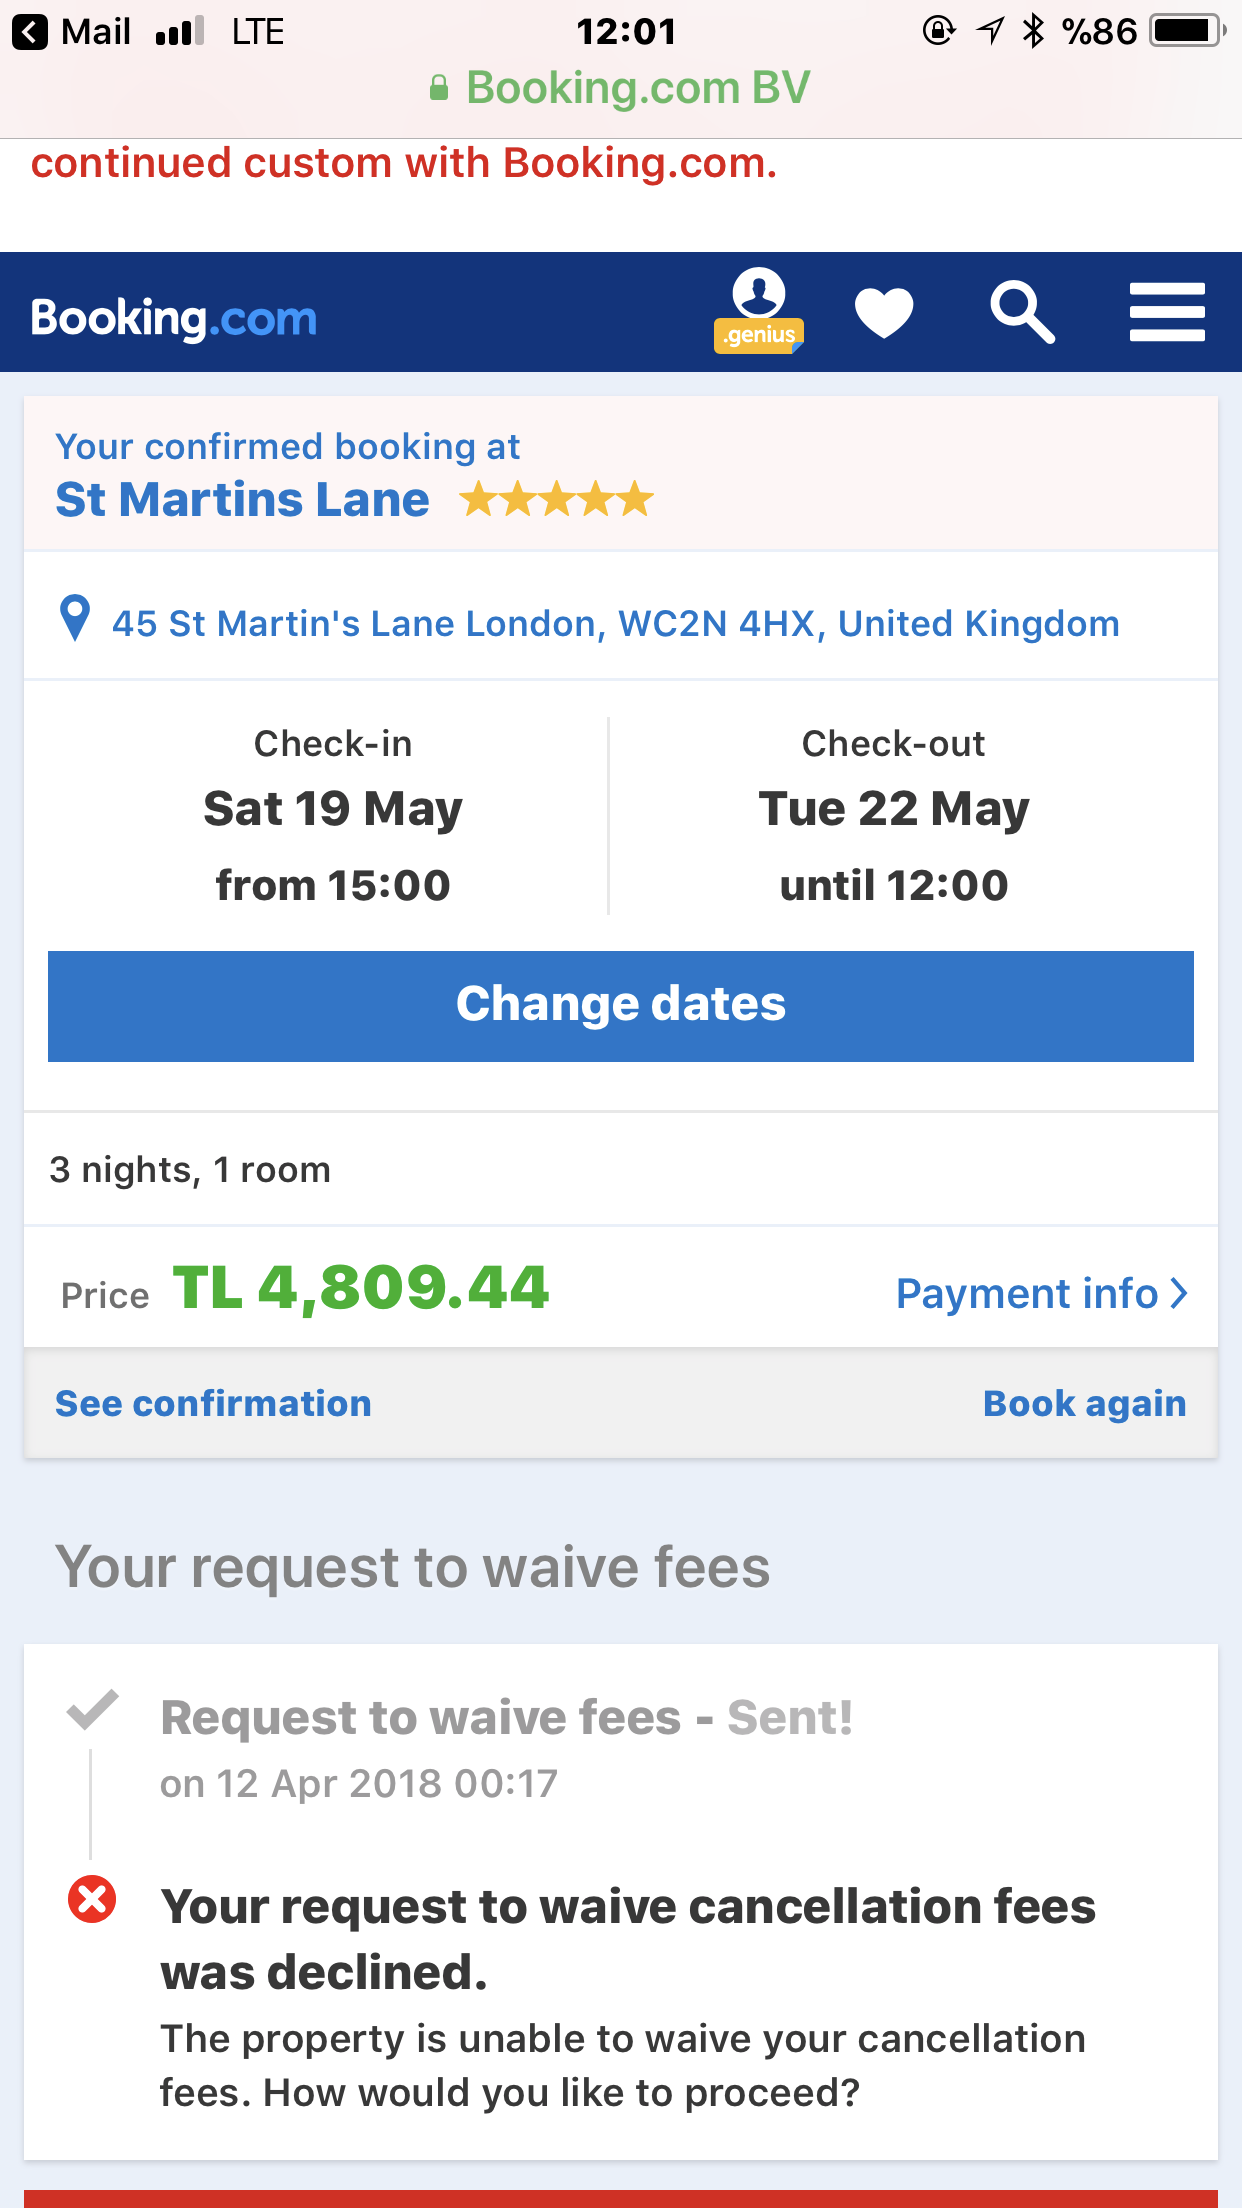Open saved favorites heart icon
Image resolution: width=1242 pixels, height=2208 pixels.
[884, 312]
